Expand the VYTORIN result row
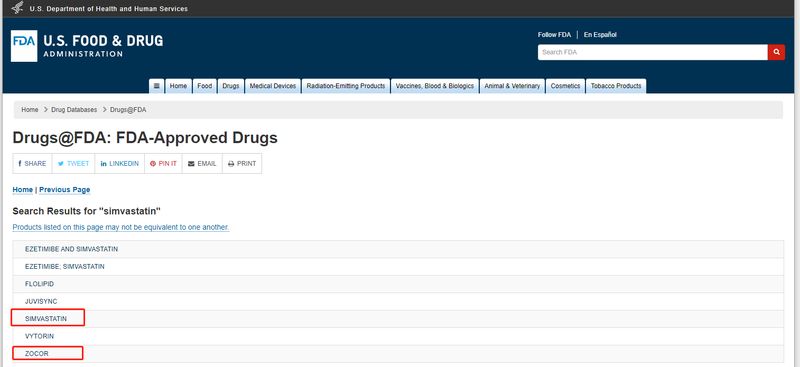800x367 pixels. [x=398, y=336]
